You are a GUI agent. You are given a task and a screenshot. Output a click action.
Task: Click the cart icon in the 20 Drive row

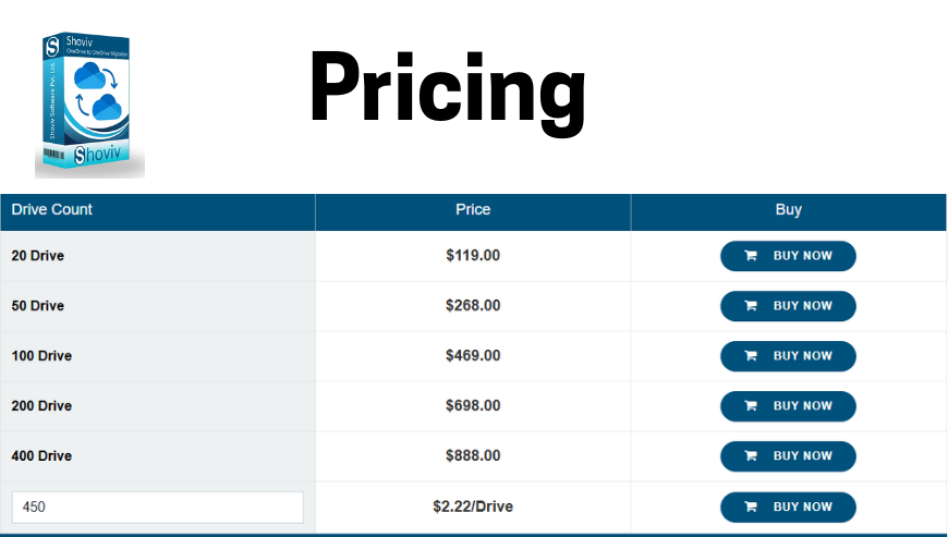coord(751,256)
